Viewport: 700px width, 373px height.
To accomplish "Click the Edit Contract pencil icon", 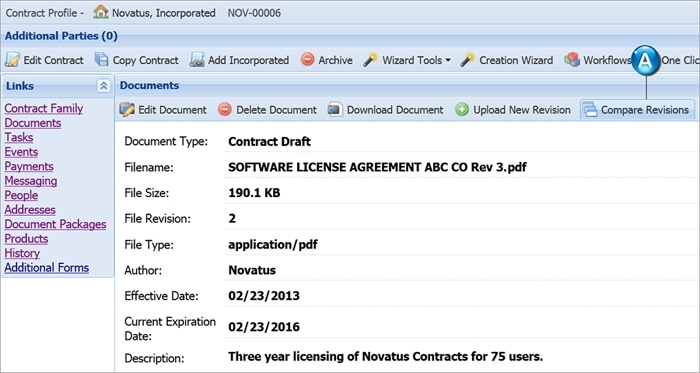I will coord(12,60).
